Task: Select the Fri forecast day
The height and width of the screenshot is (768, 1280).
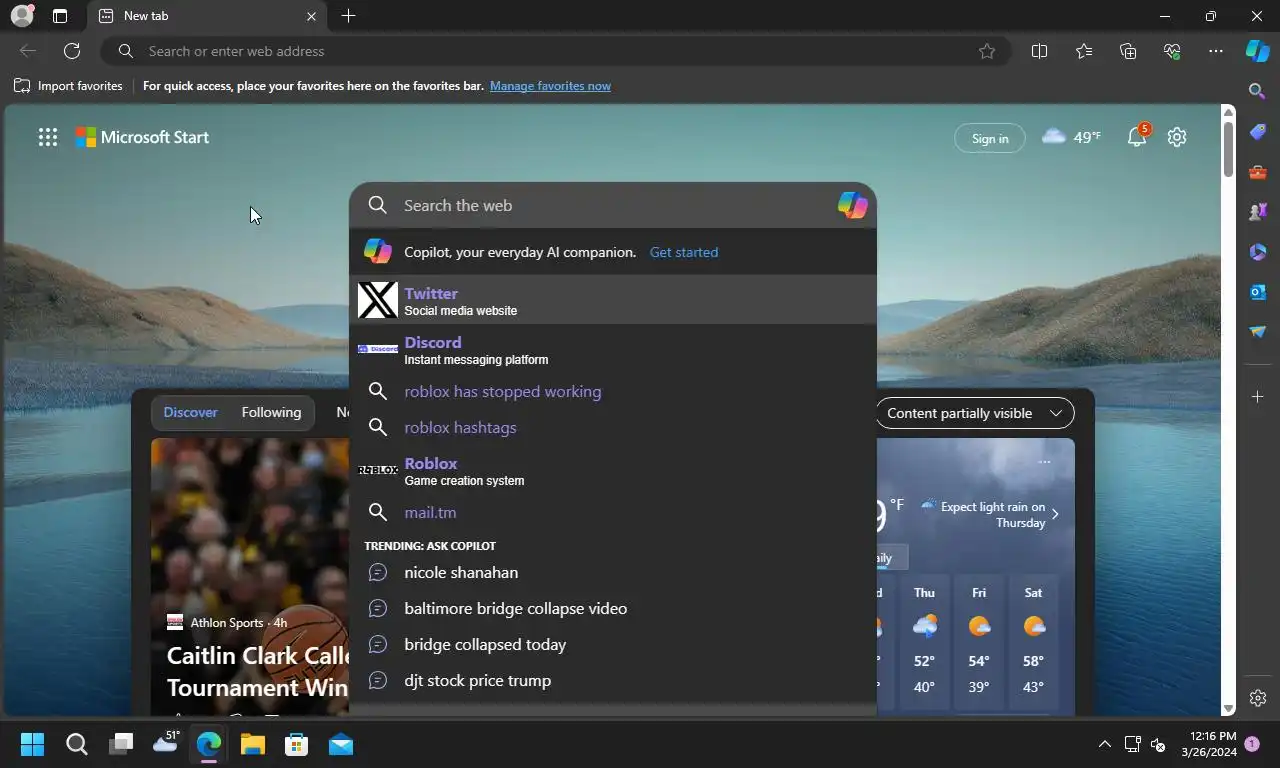Action: click(979, 642)
